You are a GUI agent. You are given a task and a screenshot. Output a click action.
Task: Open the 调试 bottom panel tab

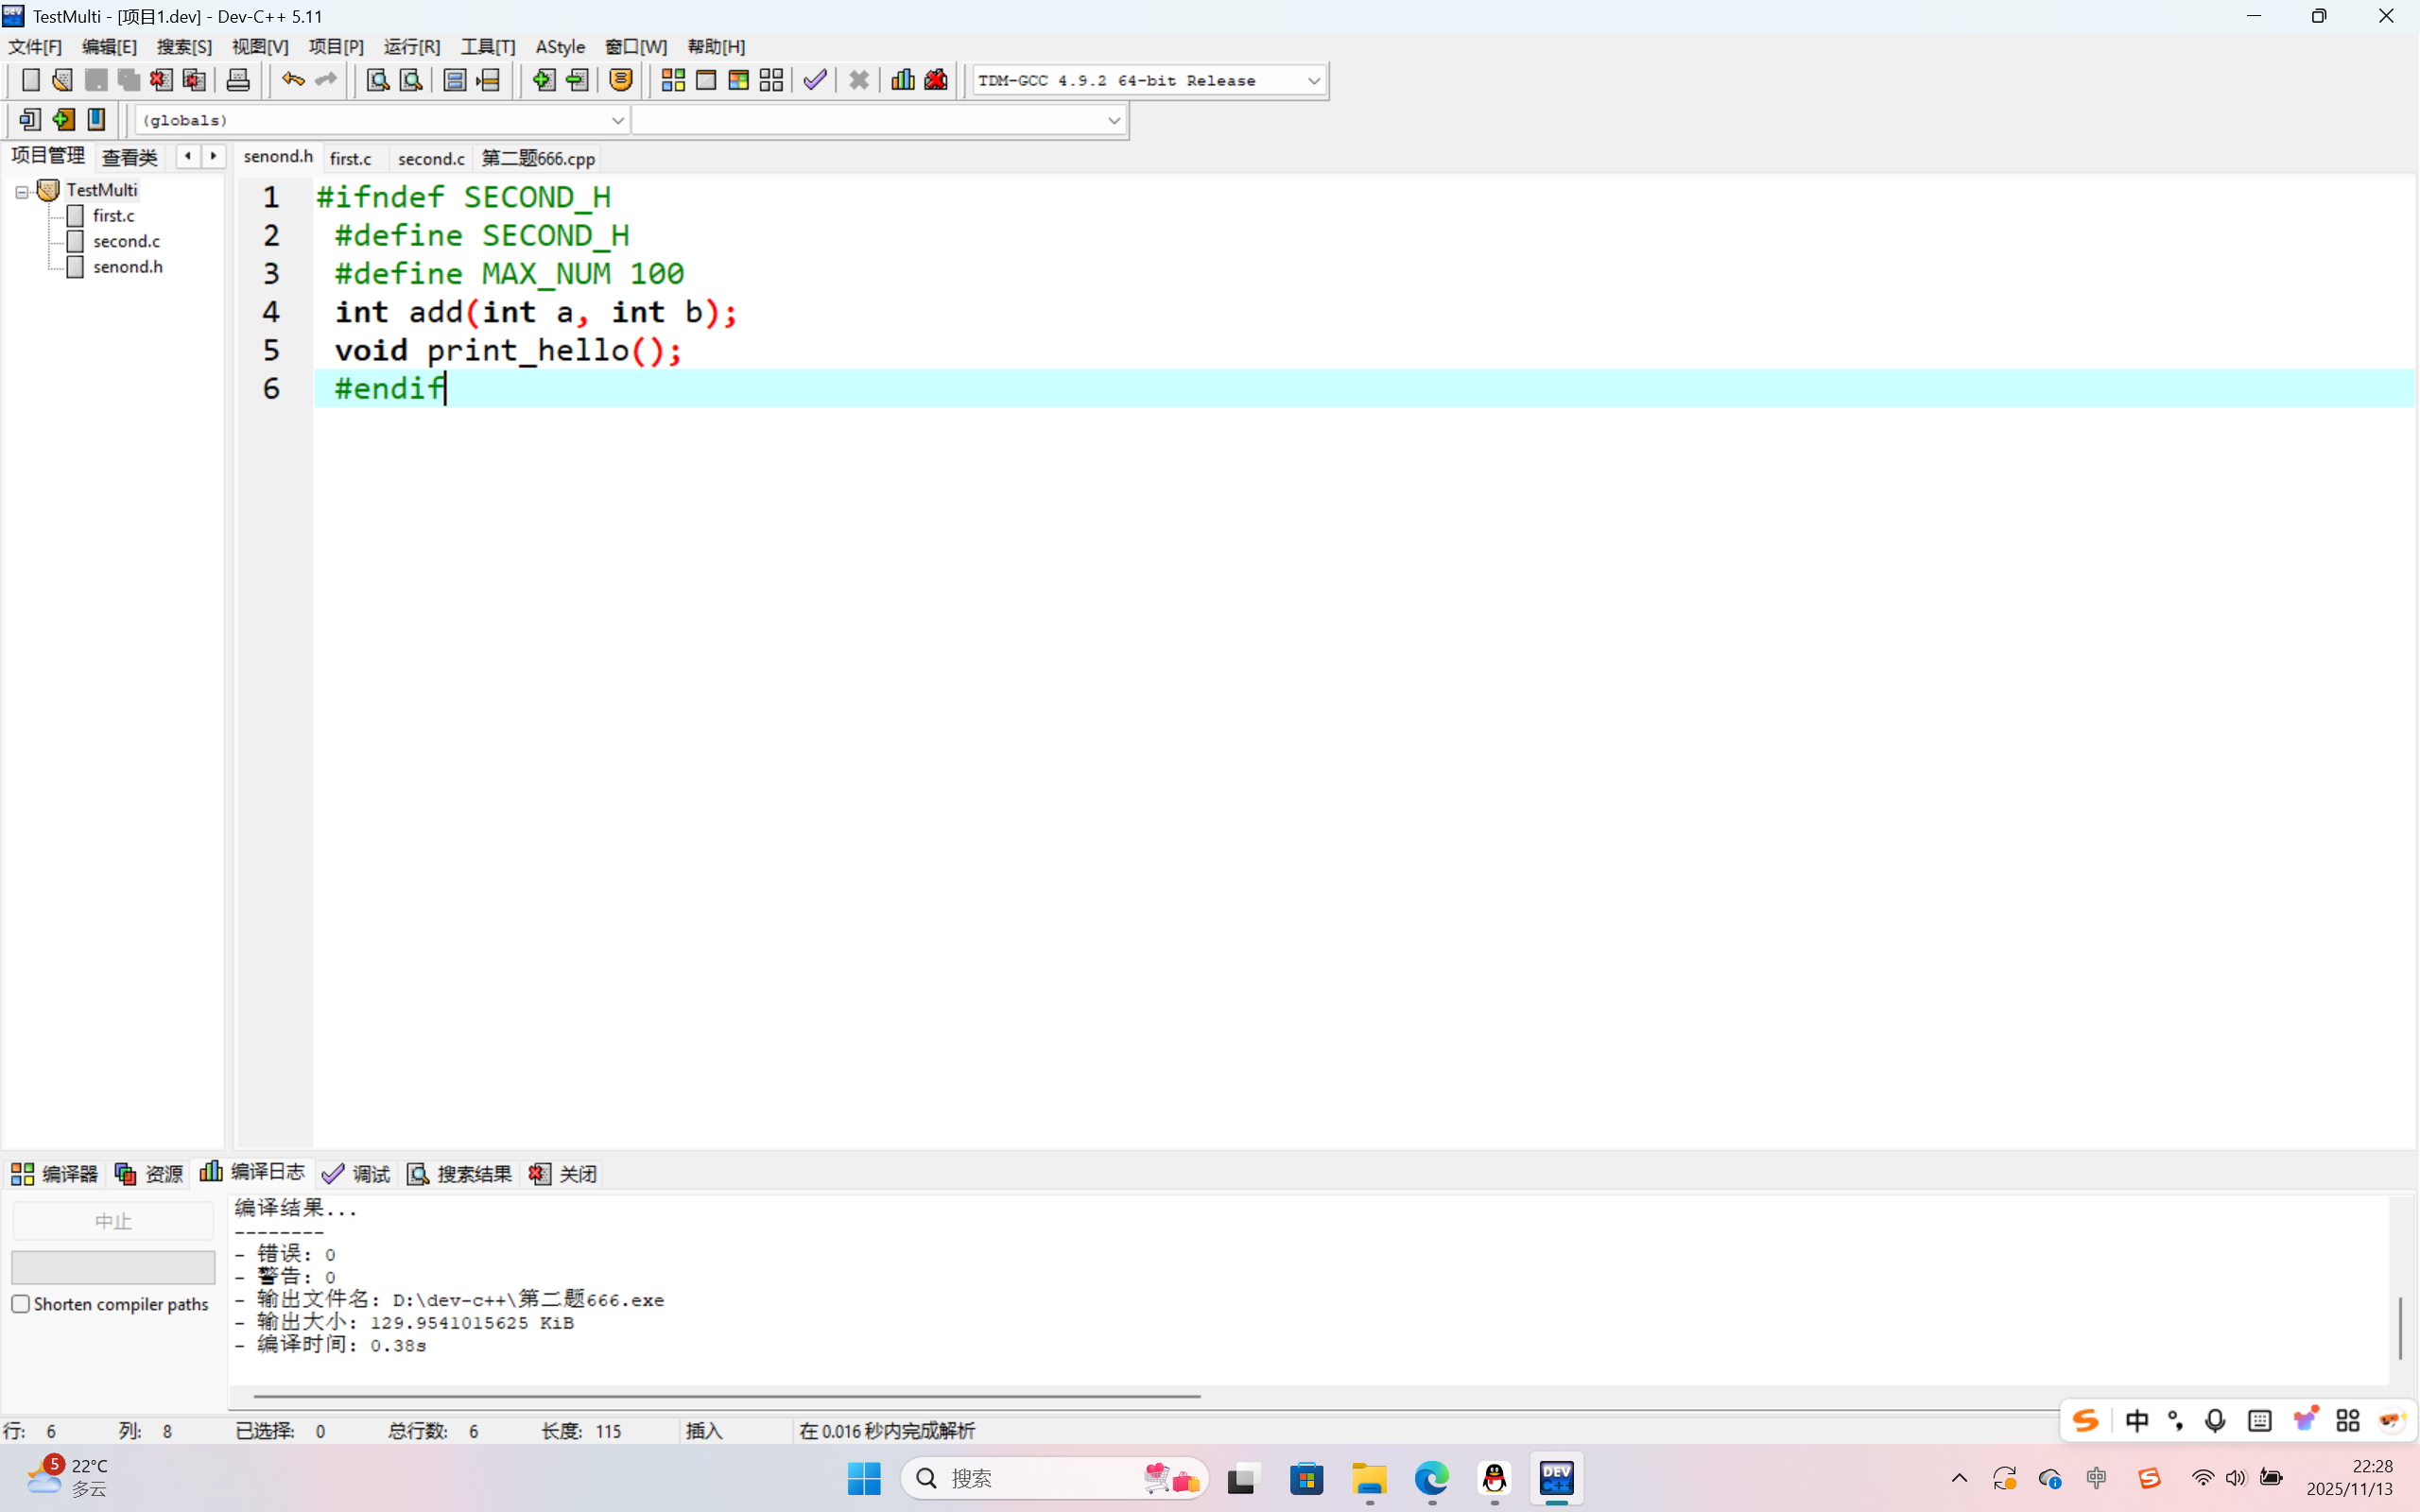(x=357, y=1173)
